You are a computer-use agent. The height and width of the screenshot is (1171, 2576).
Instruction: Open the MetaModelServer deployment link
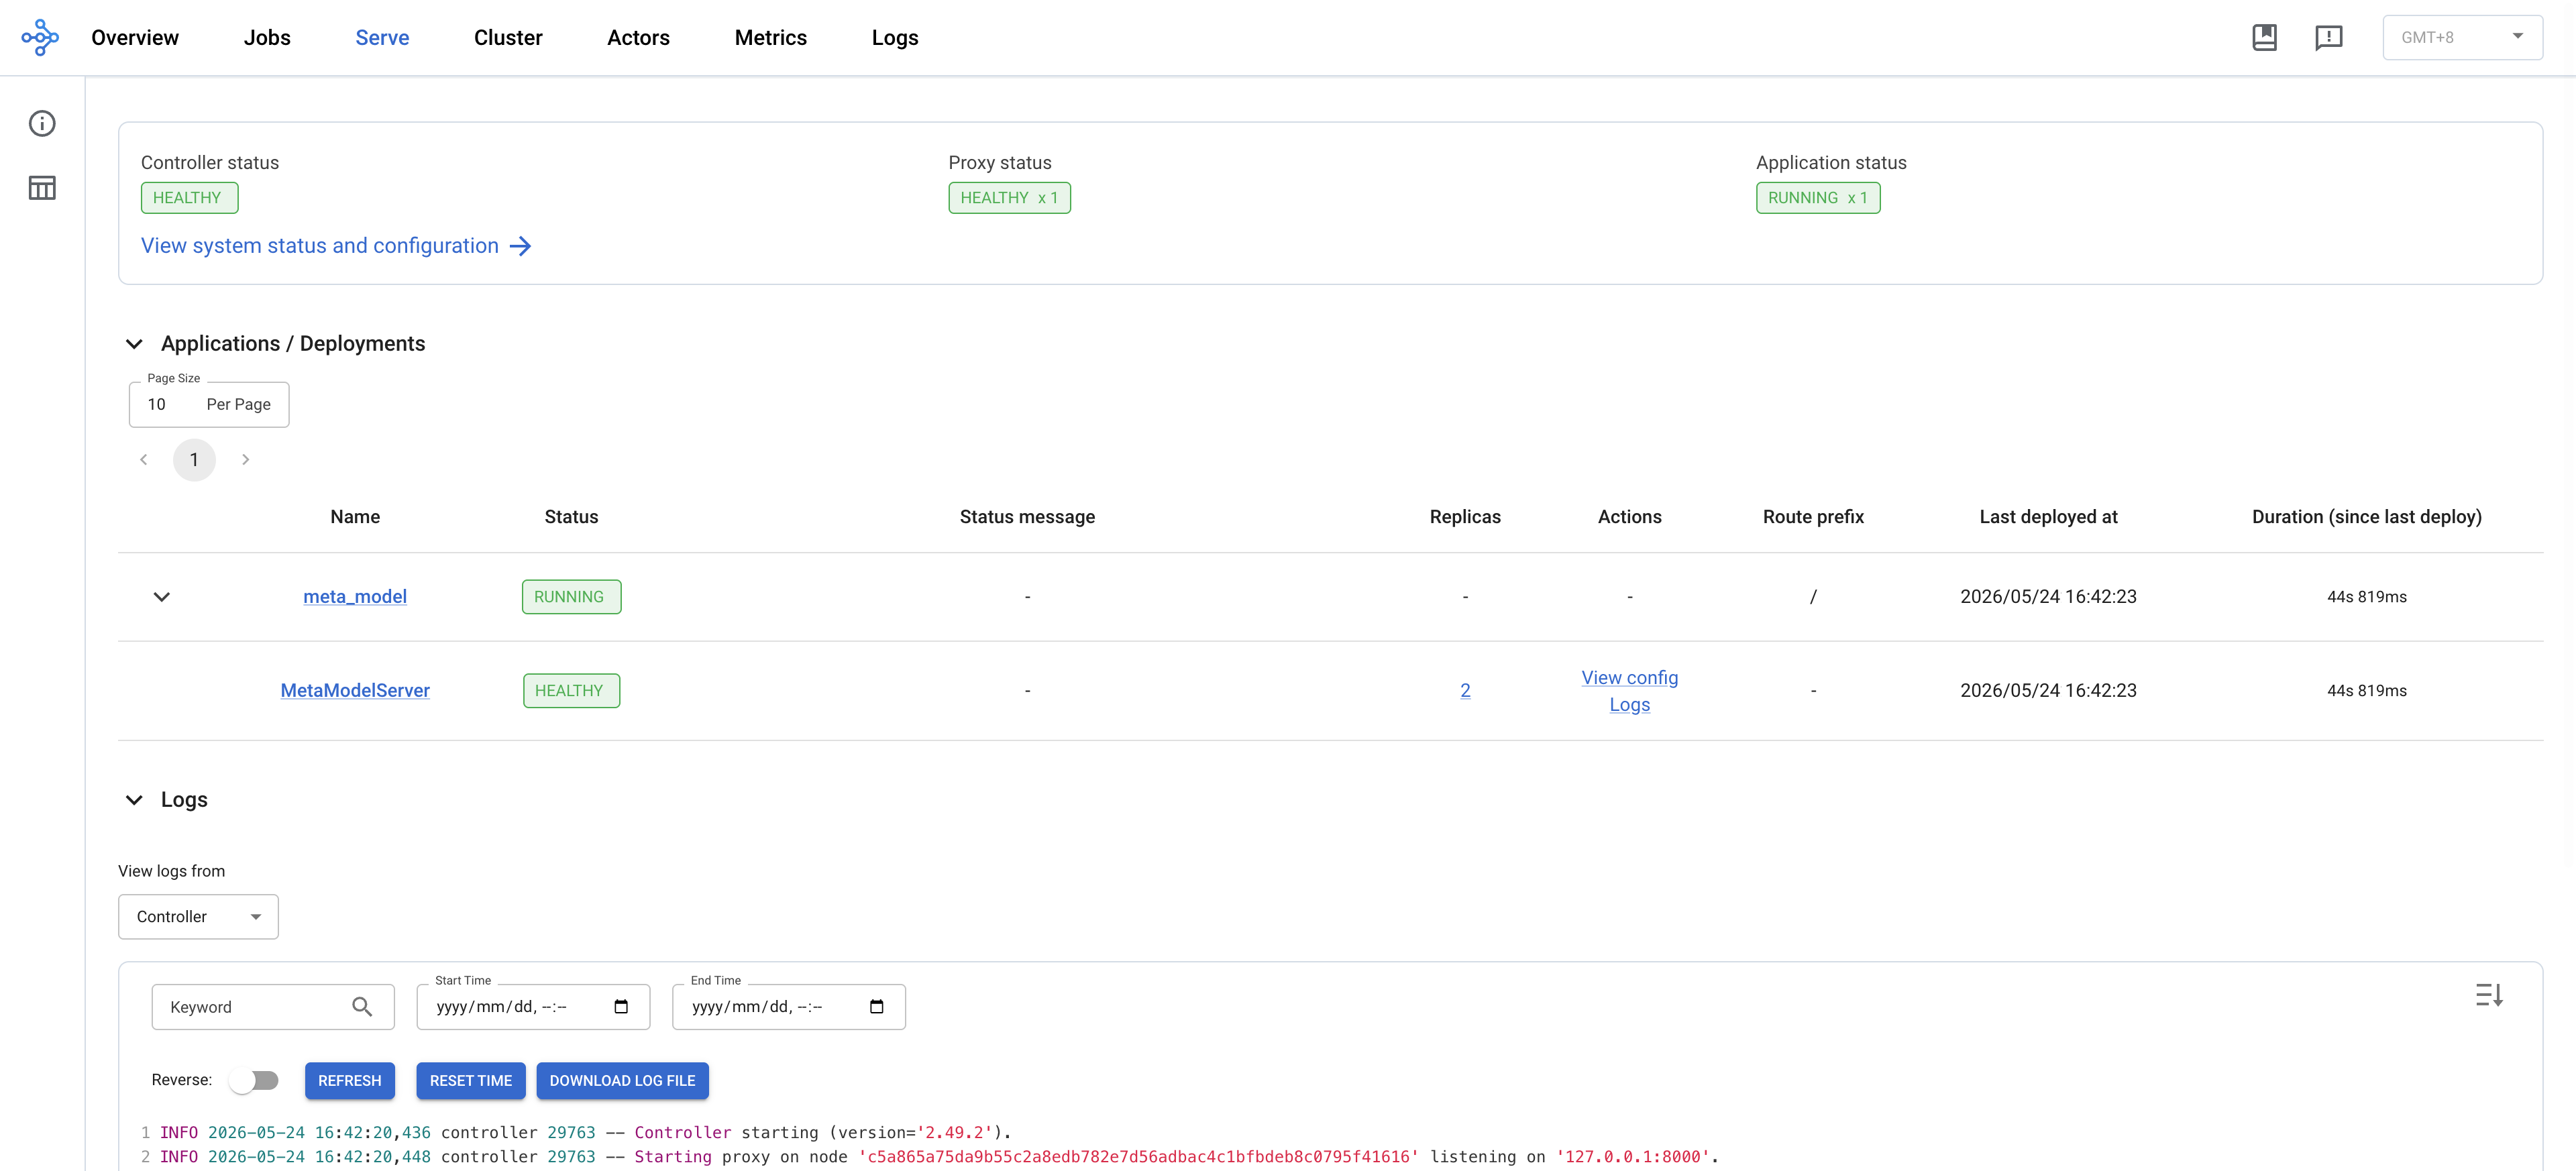(x=355, y=691)
